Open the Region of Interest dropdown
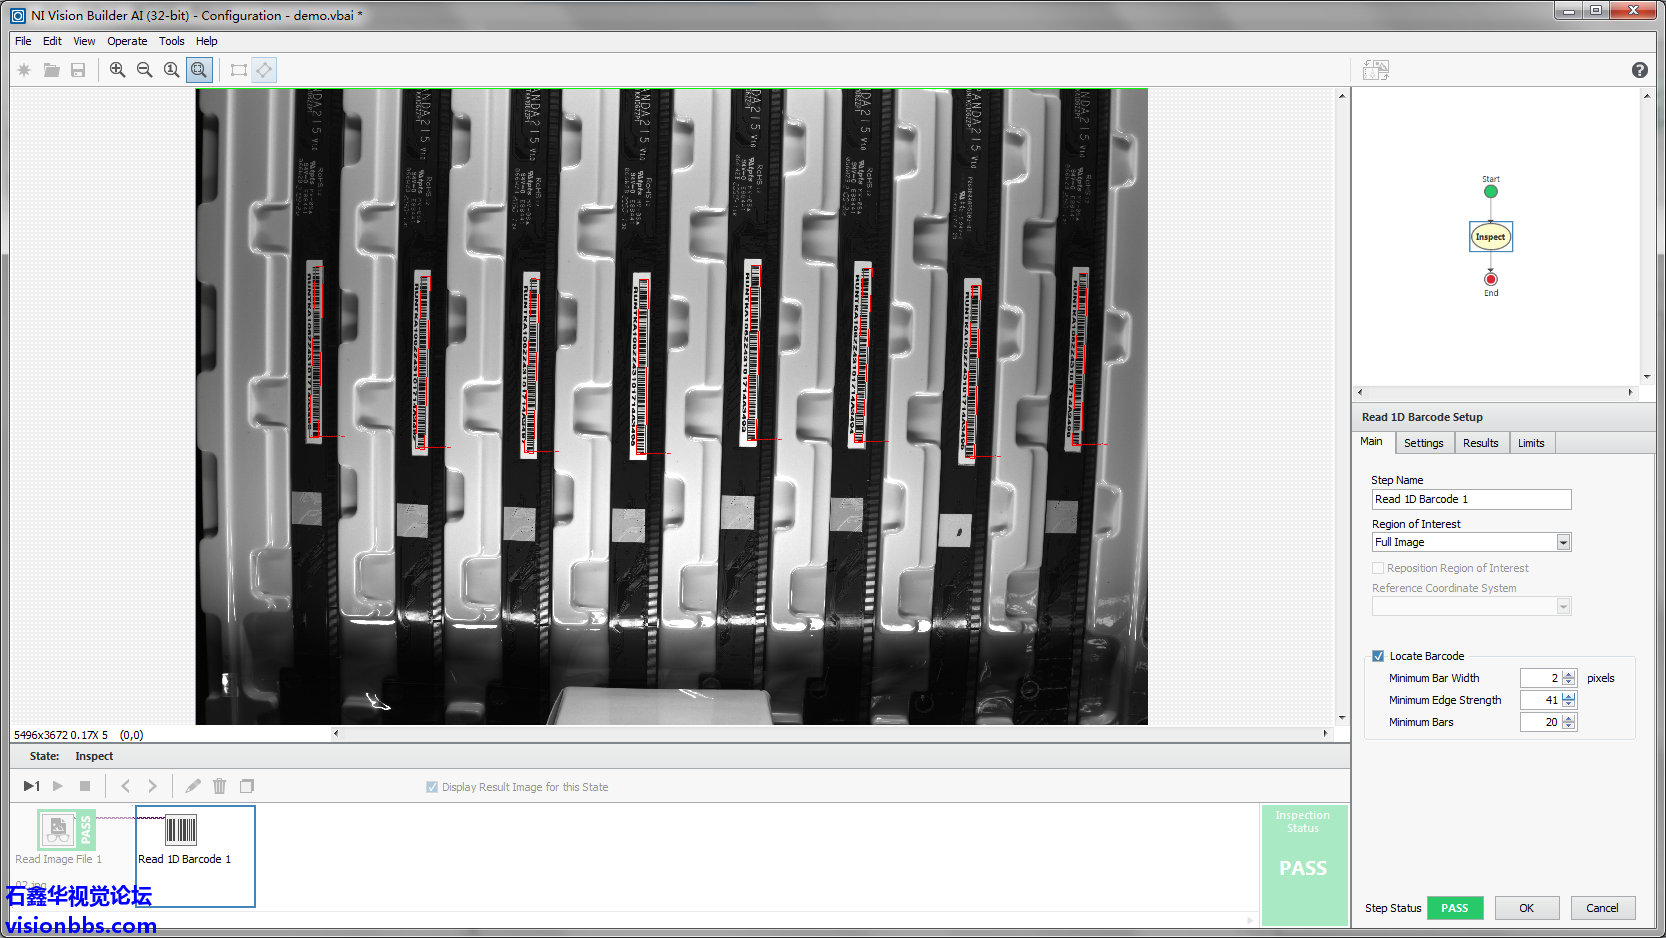This screenshot has height=938, width=1666. point(1563,542)
